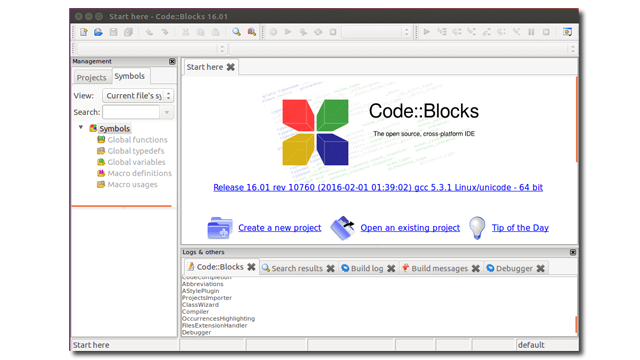Click the Save all files toolbar icon

coord(129,32)
